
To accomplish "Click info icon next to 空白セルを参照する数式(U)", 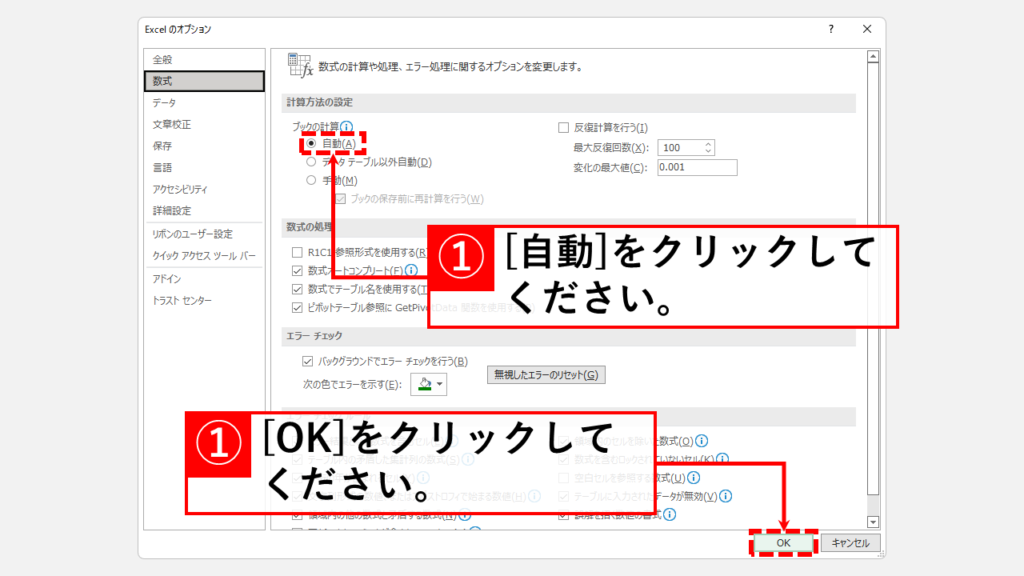I will pyautogui.click(x=693, y=478).
